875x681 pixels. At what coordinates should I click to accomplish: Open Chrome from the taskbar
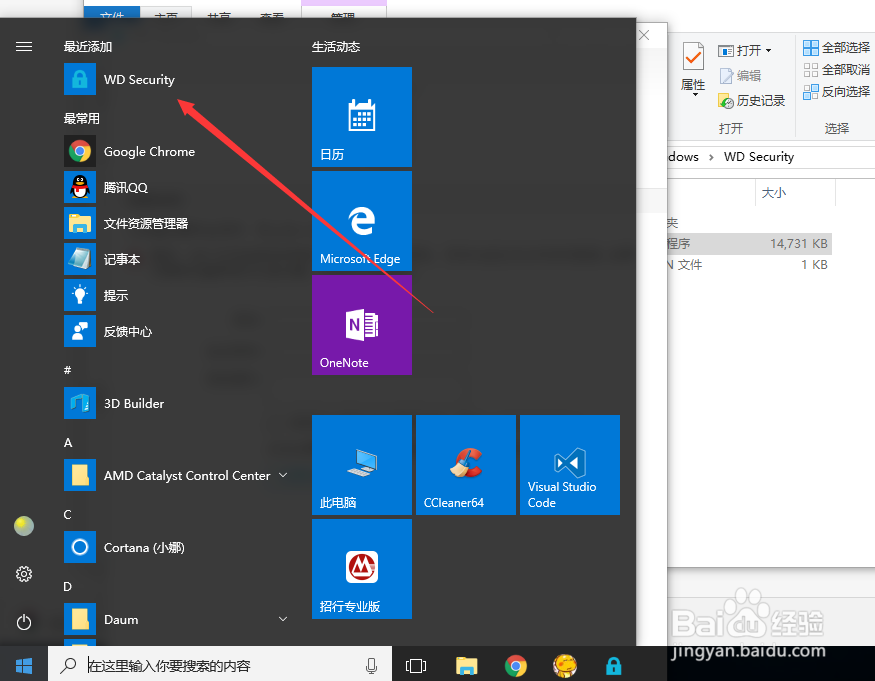516,665
